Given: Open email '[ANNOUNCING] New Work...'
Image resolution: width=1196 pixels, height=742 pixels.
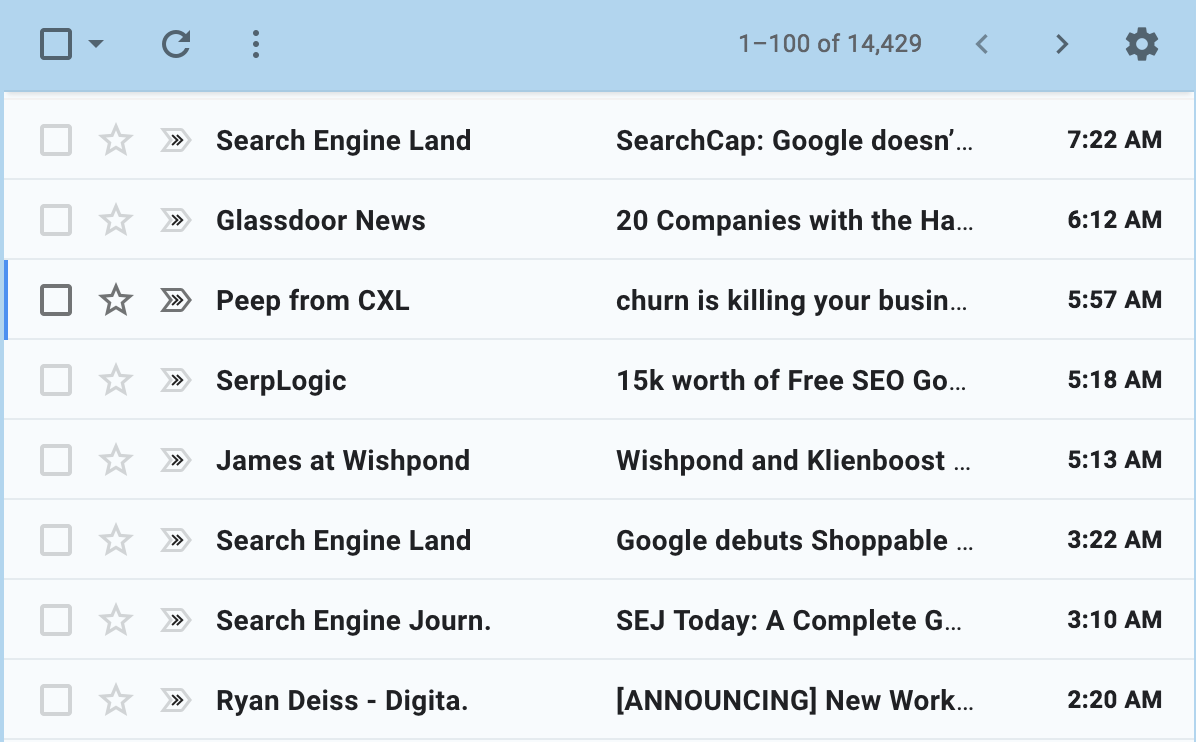Looking at the screenshot, I should pyautogui.click(x=794, y=701).
